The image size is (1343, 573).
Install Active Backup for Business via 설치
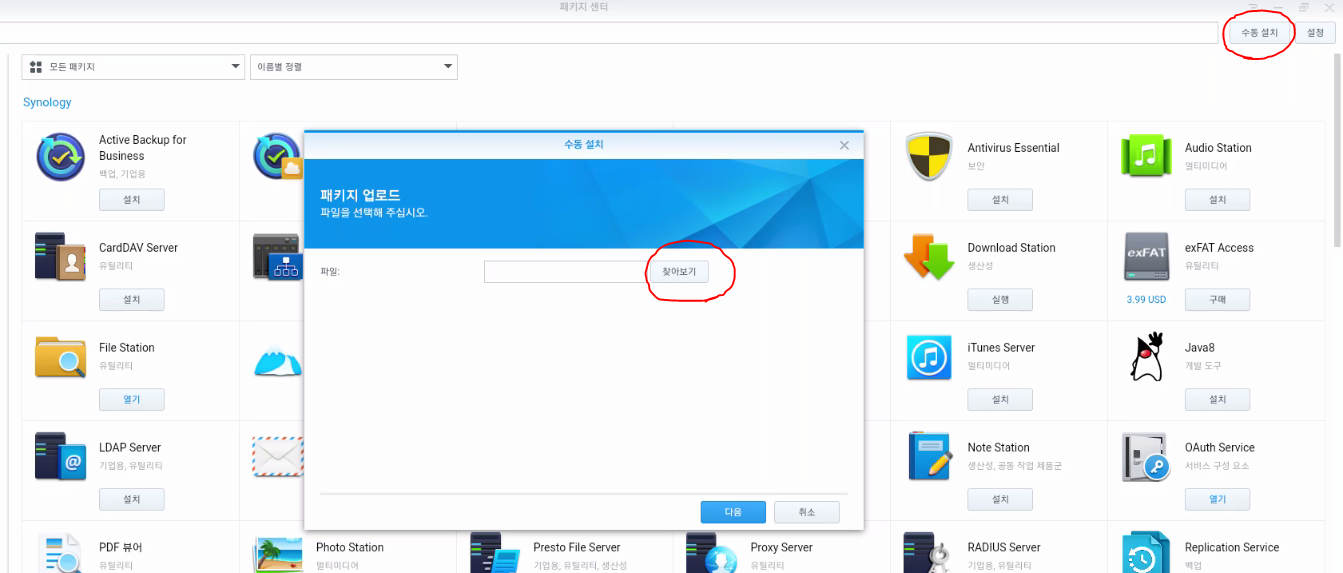pos(132,200)
